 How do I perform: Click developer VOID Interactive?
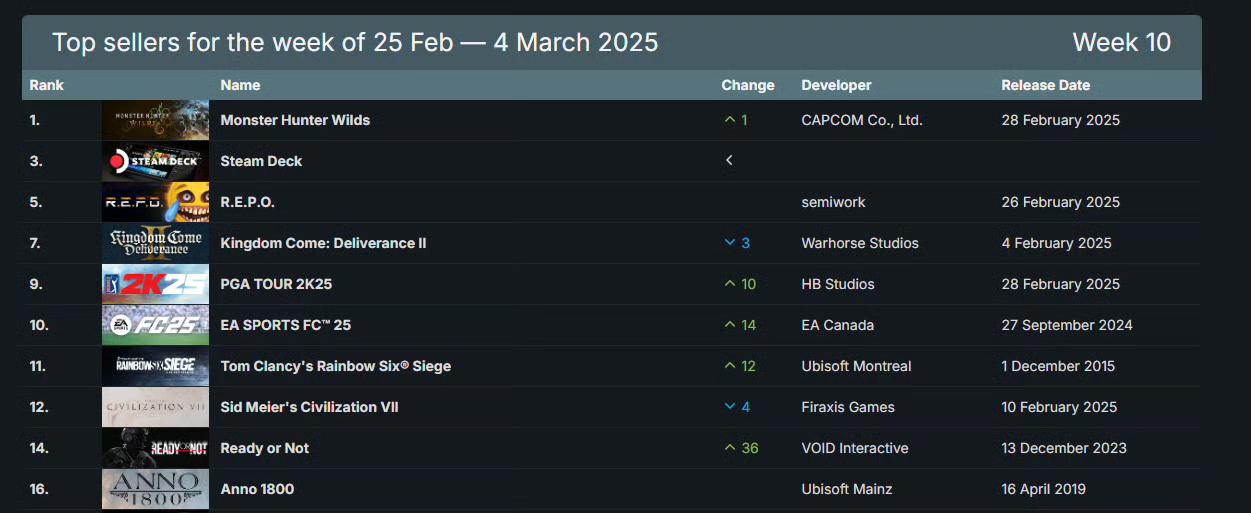click(855, 448)
